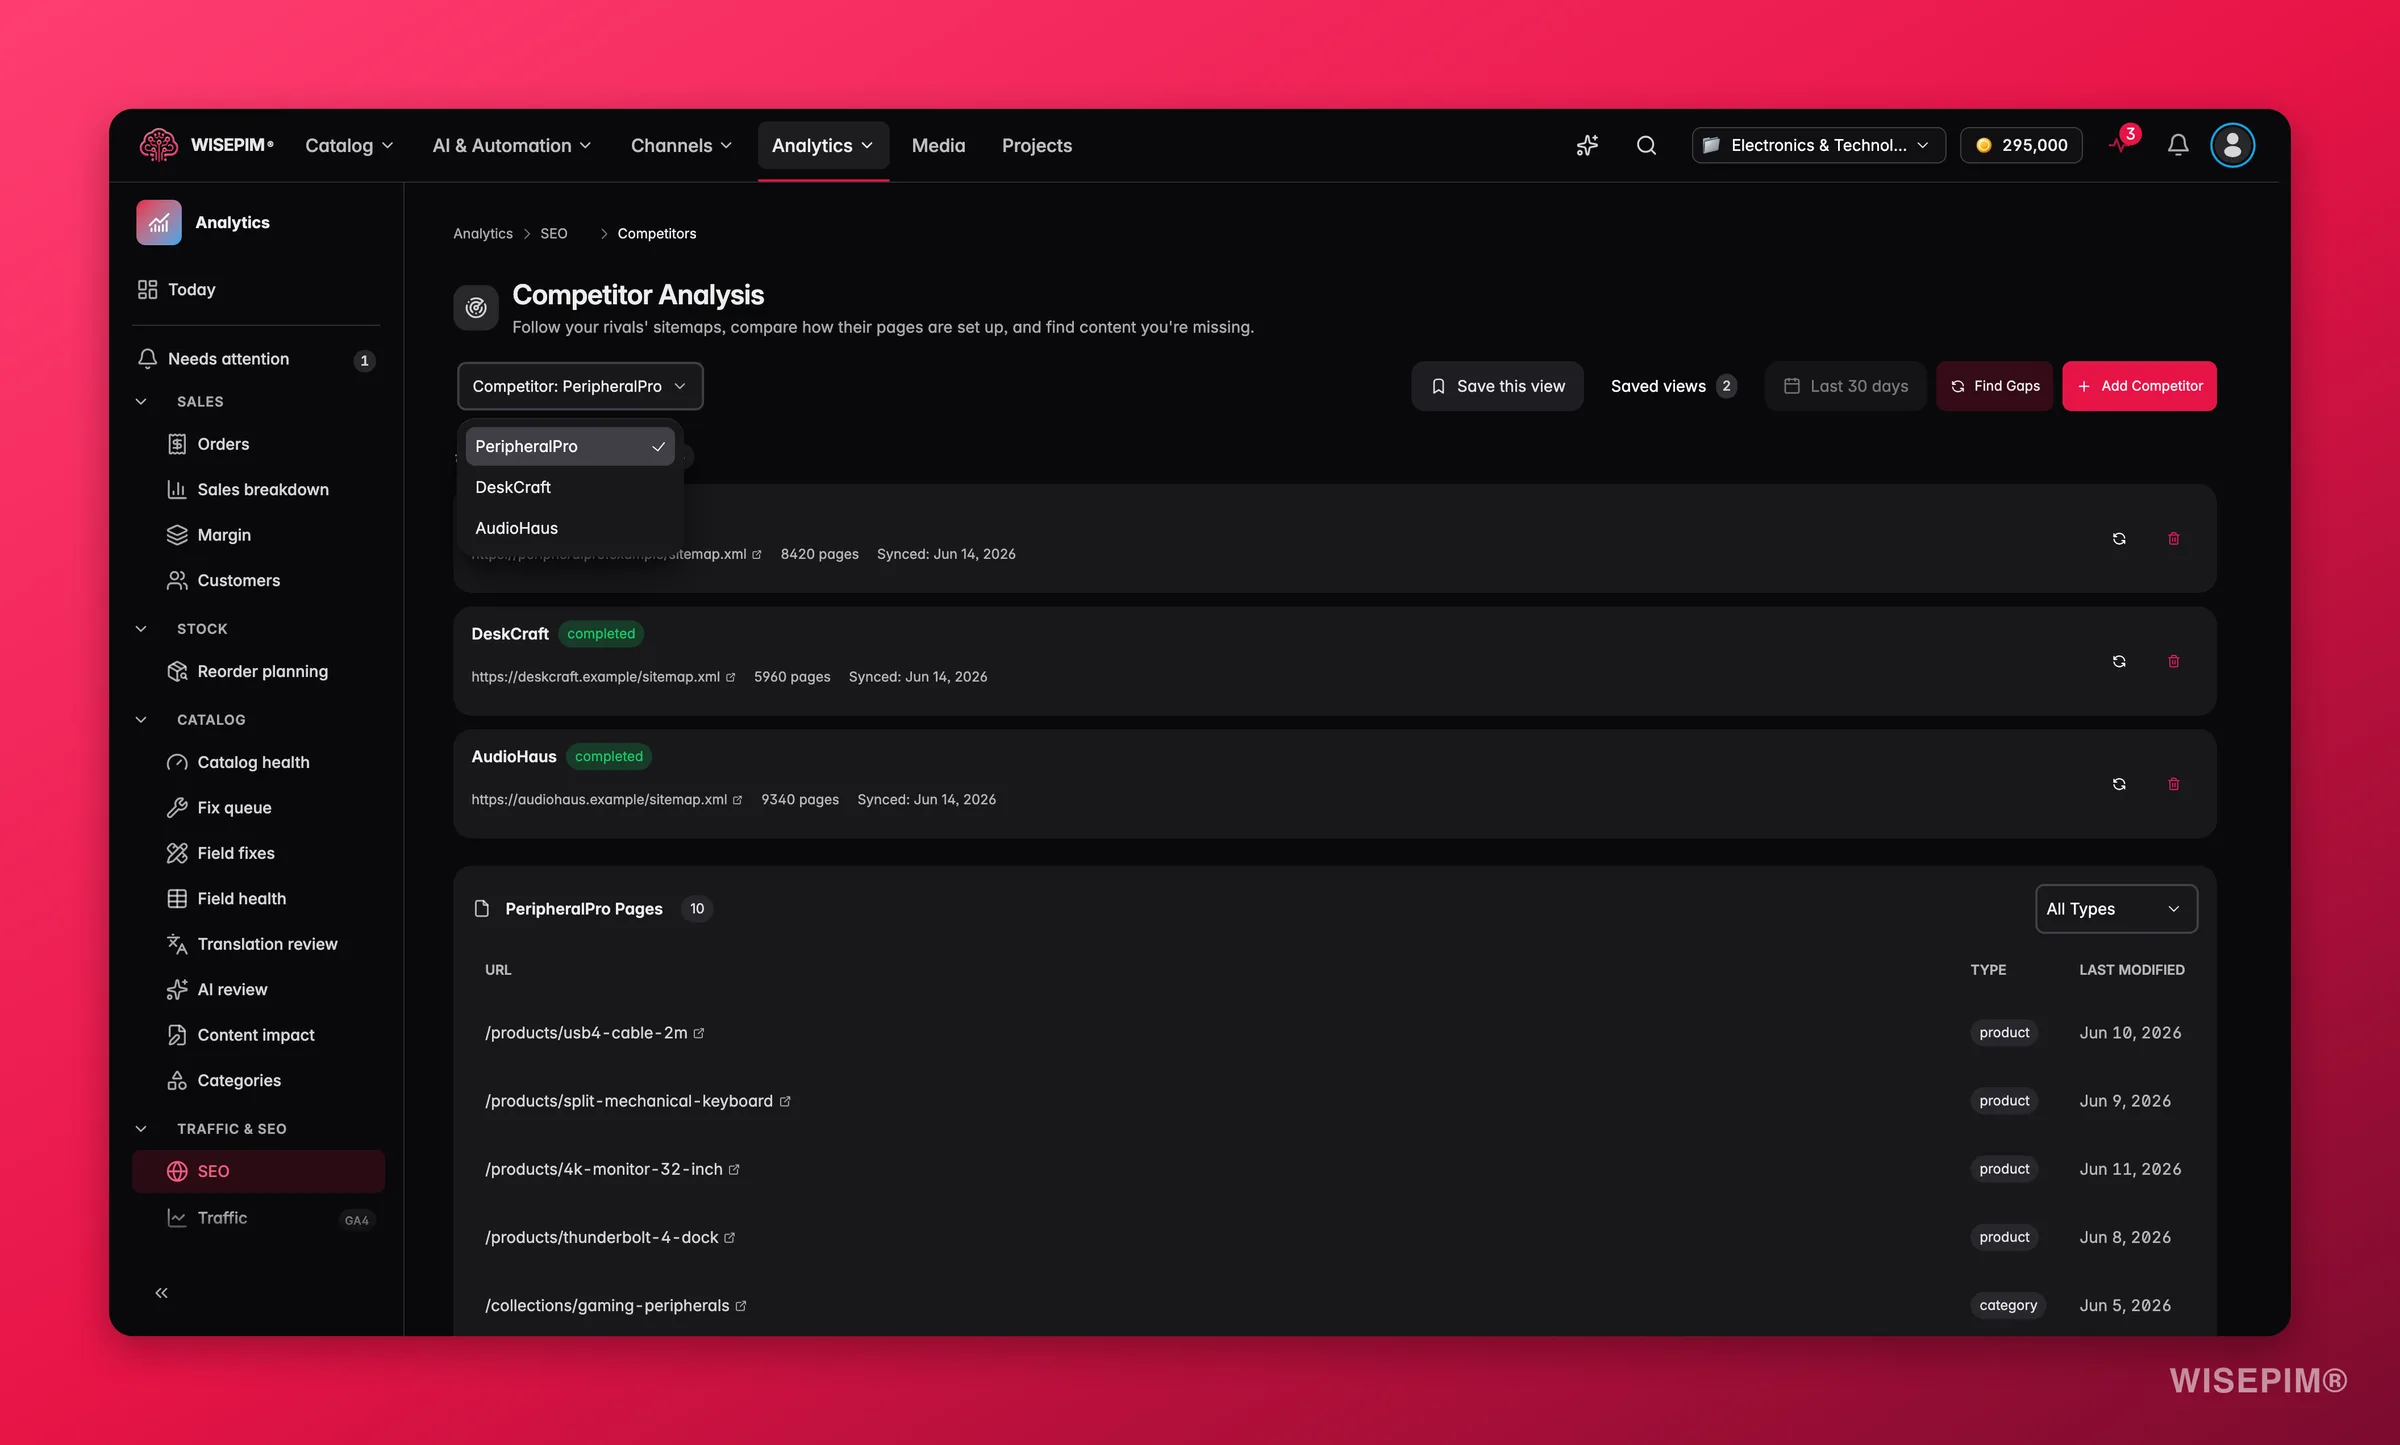Open the AI & Automation menu
Image resolution: width=2400 pixels, height=1445 pixels.
tap(512, 146)
